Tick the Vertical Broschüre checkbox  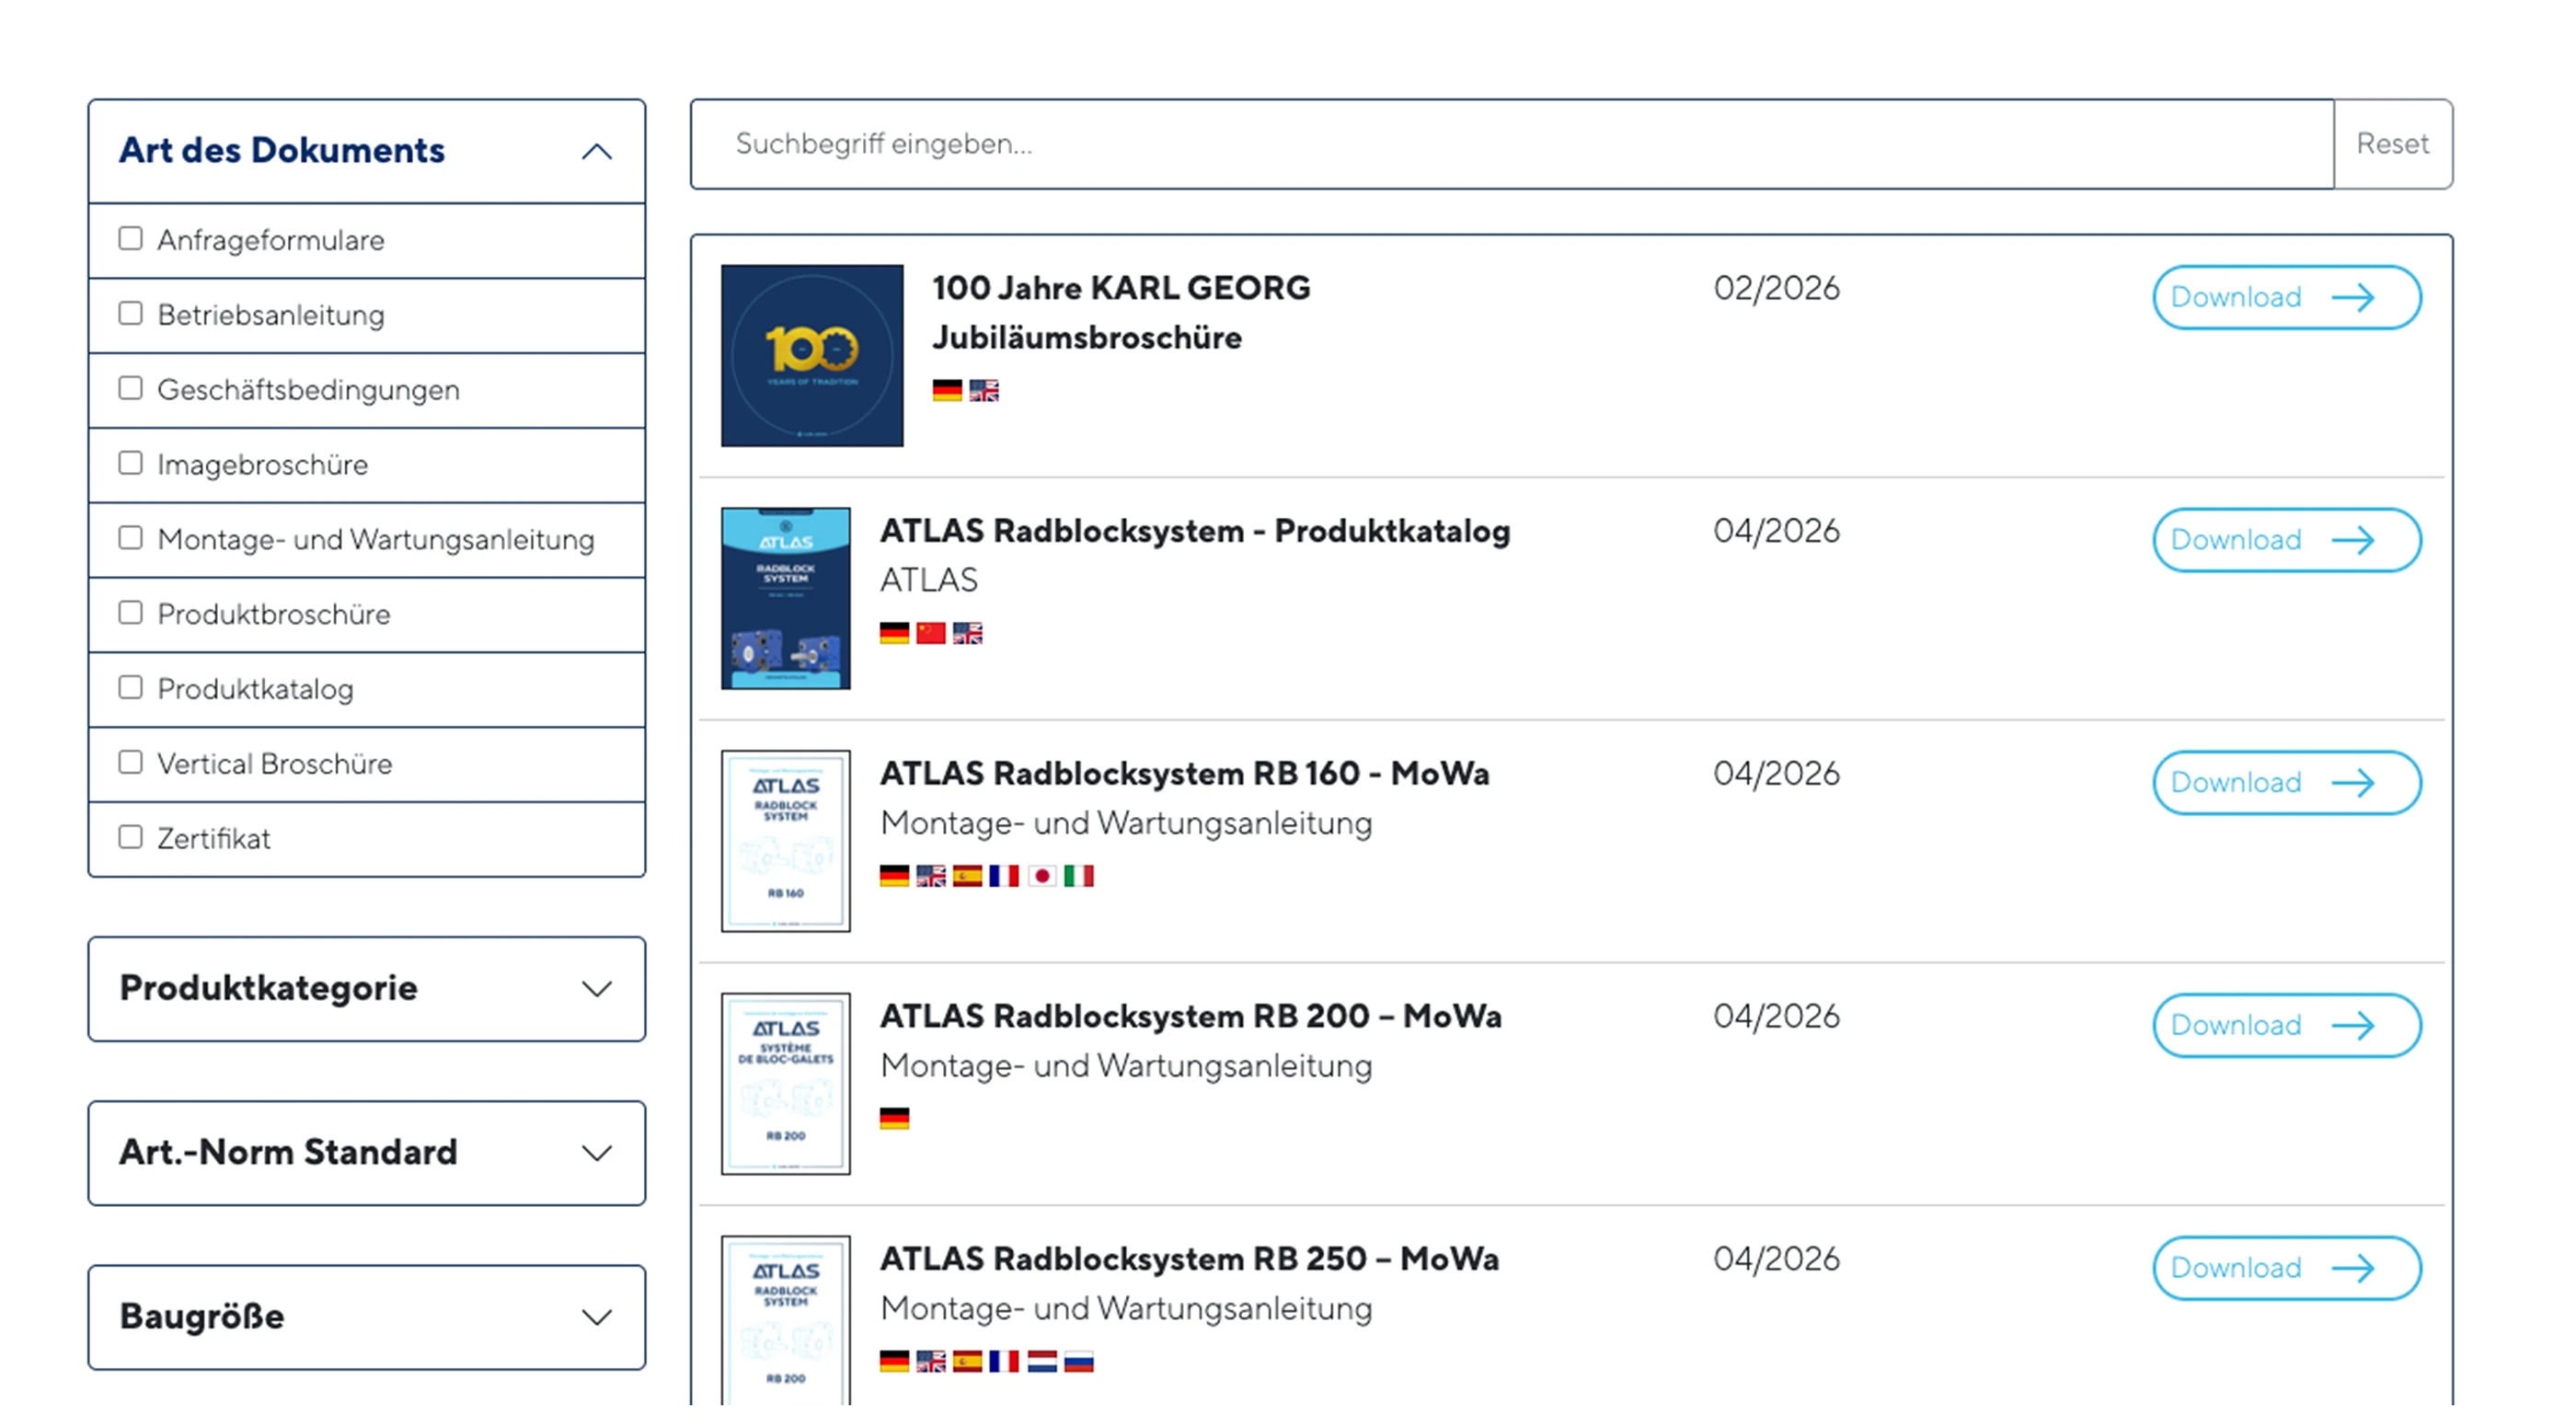pos(130,762)
